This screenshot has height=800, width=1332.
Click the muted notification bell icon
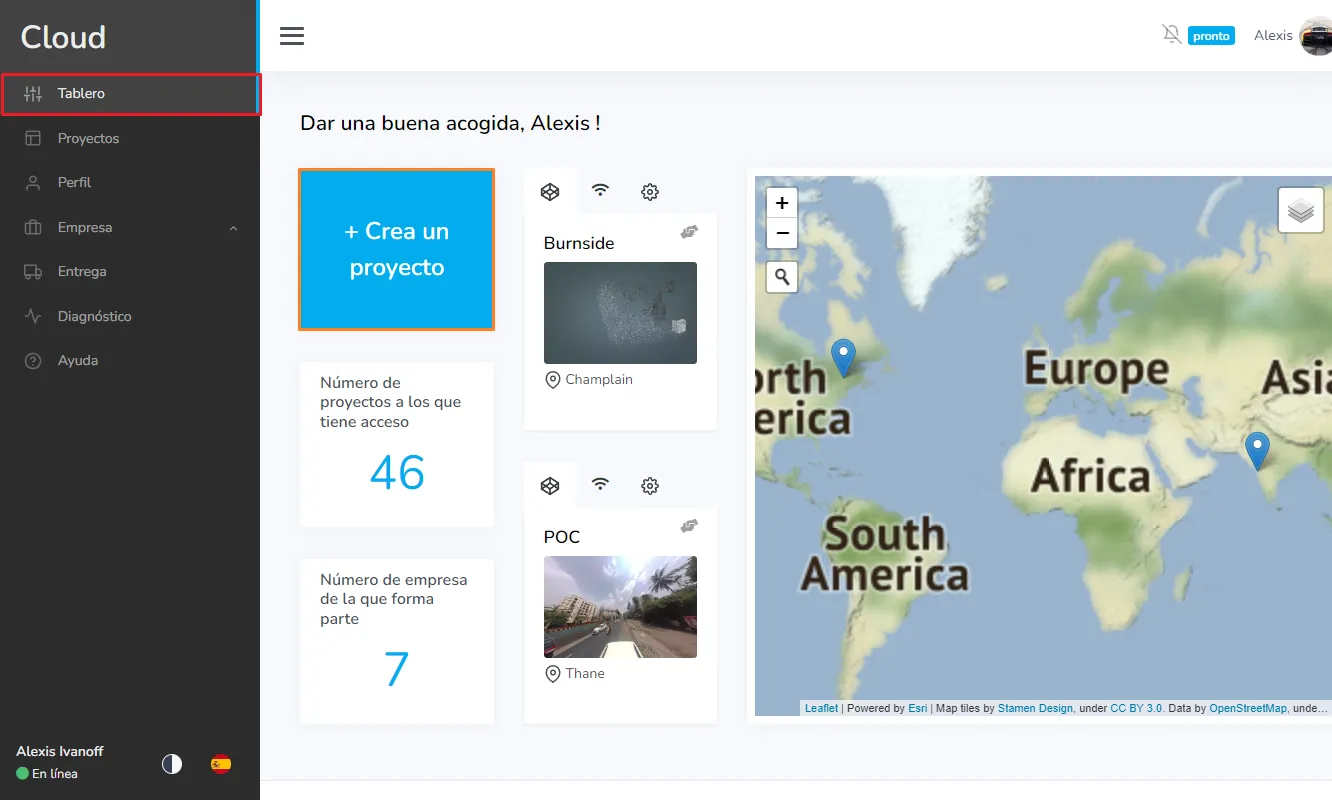click(x=1171, y=33)
